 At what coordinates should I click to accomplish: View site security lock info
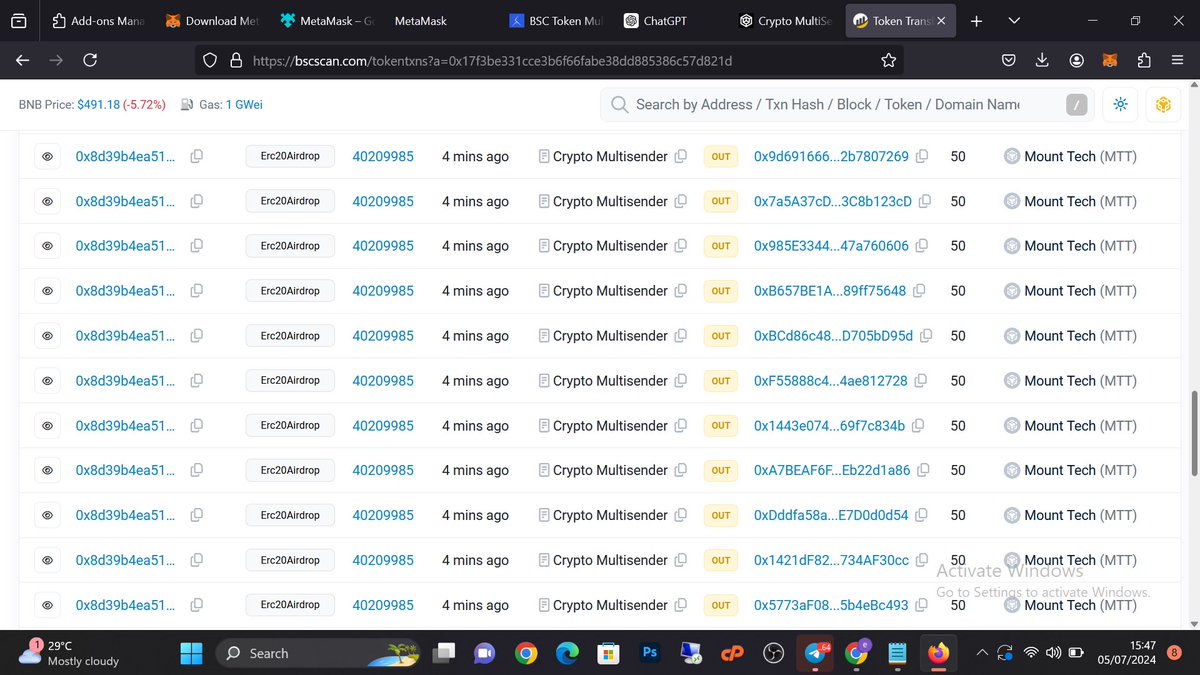point(236,61)
